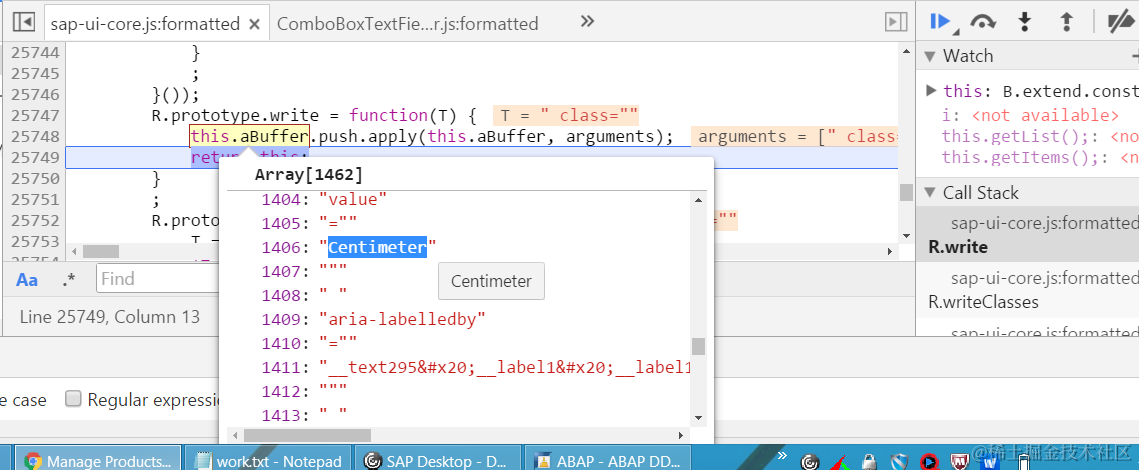The height and width of the screenshot is (470, 1139).
Task: Click 'this.getList();' watch expression
Action: [x=1039, y=136]
